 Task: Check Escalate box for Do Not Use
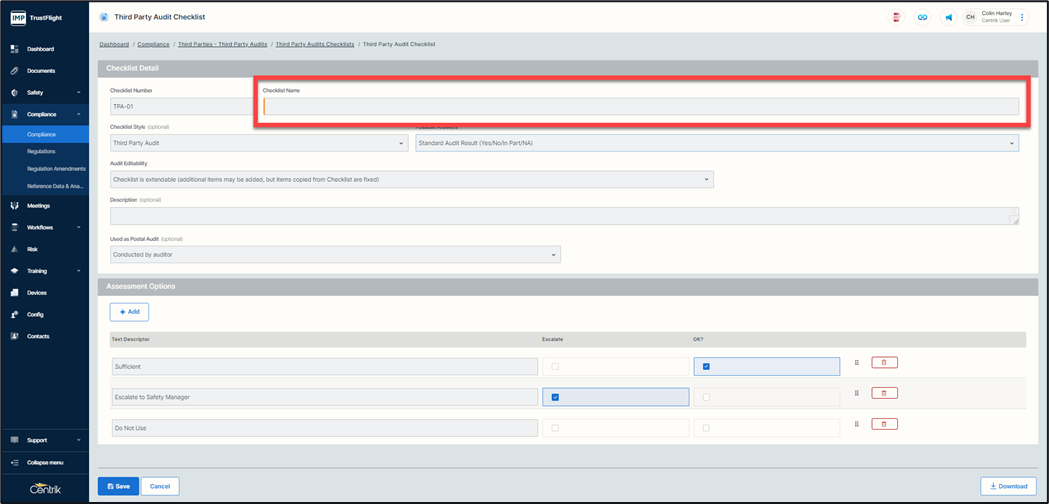555,428
